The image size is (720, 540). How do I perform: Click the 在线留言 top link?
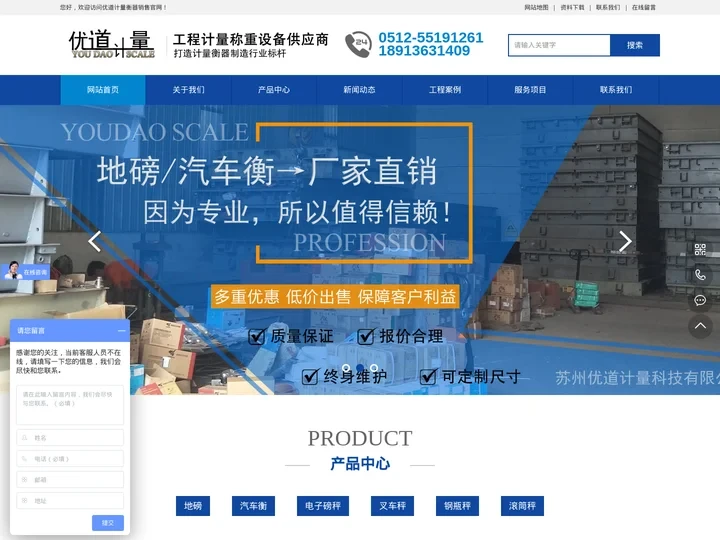[x=644, y=7]
